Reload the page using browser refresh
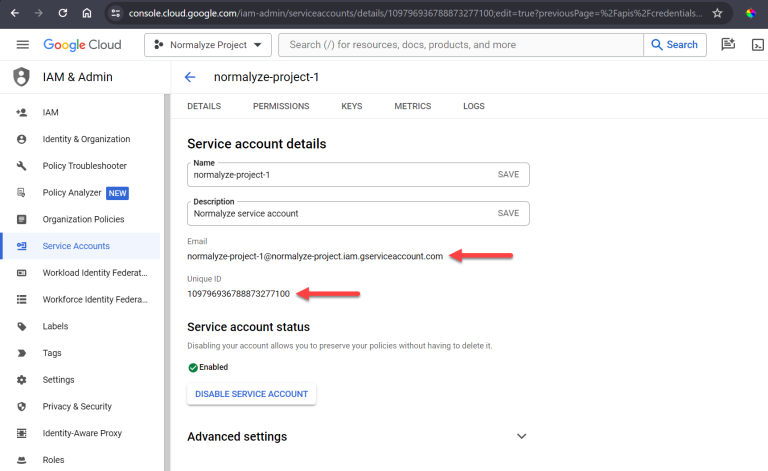The image size is (768, 471). [x=62, y=14]
